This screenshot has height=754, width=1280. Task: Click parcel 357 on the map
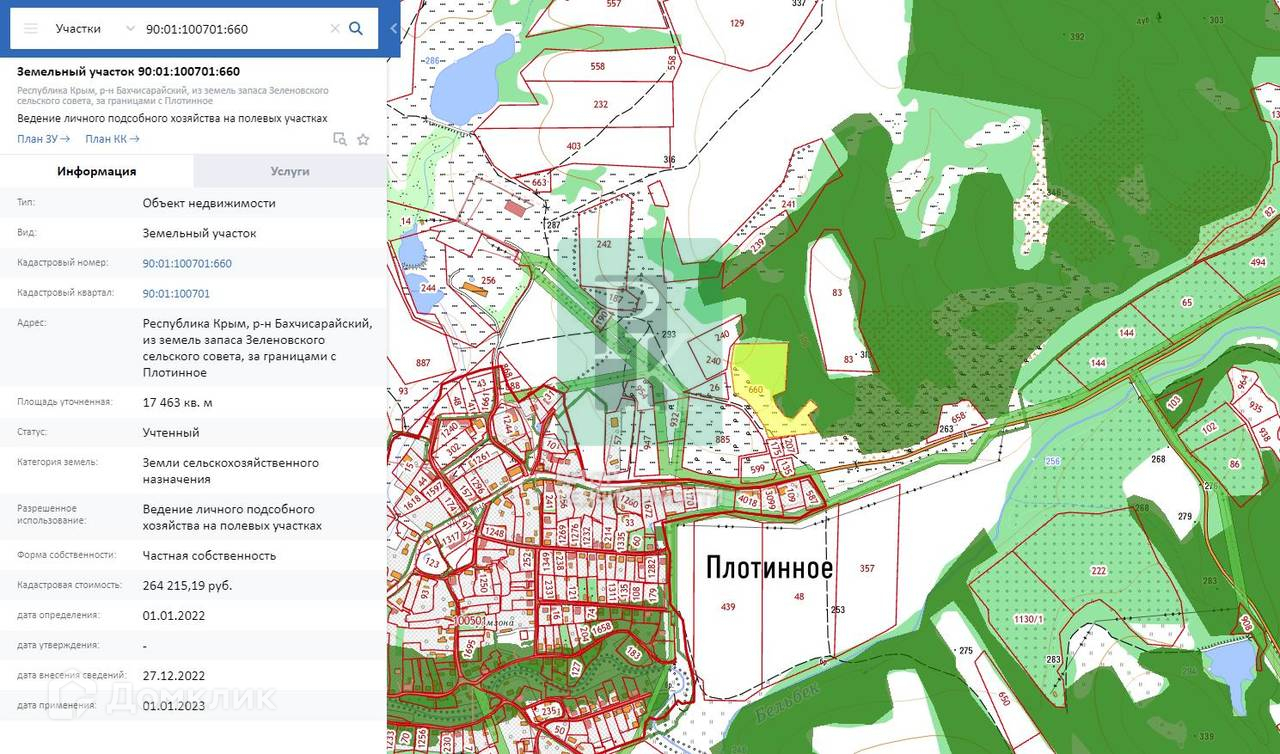click(866, 568)
